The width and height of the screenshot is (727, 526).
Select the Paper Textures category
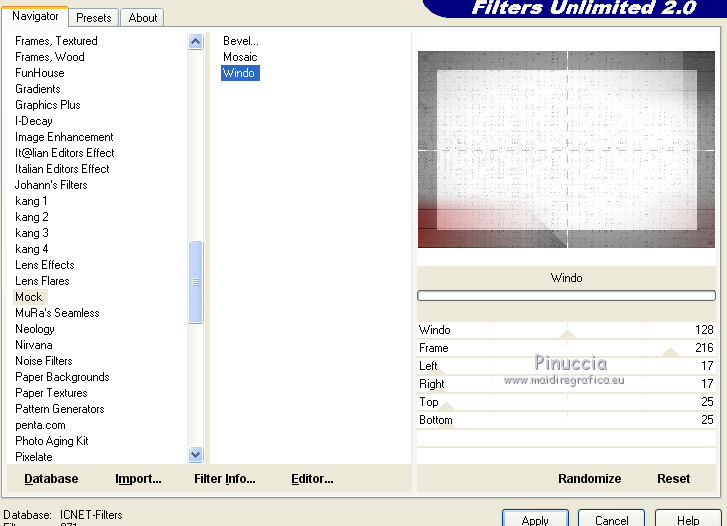point(51,393)
